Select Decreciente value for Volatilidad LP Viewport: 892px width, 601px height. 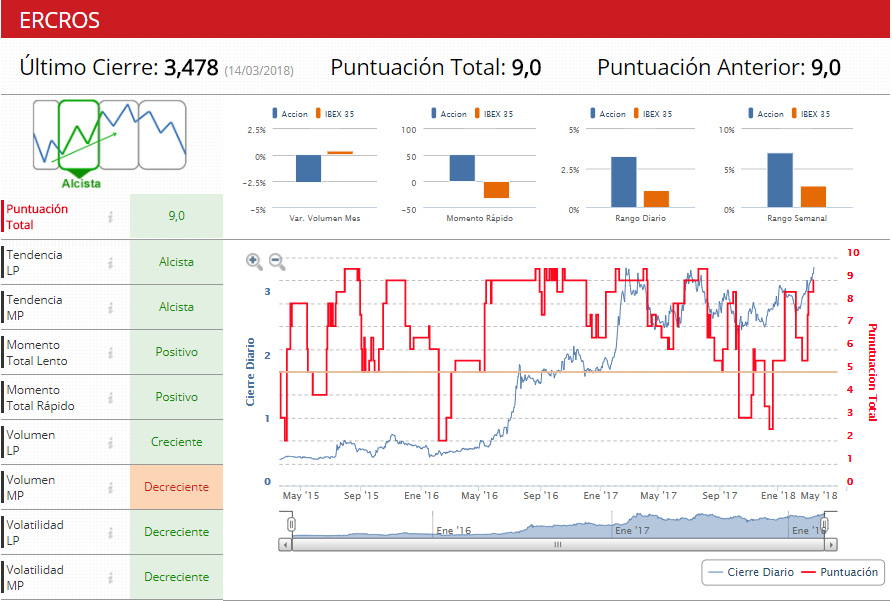click(x=176, y=532)
